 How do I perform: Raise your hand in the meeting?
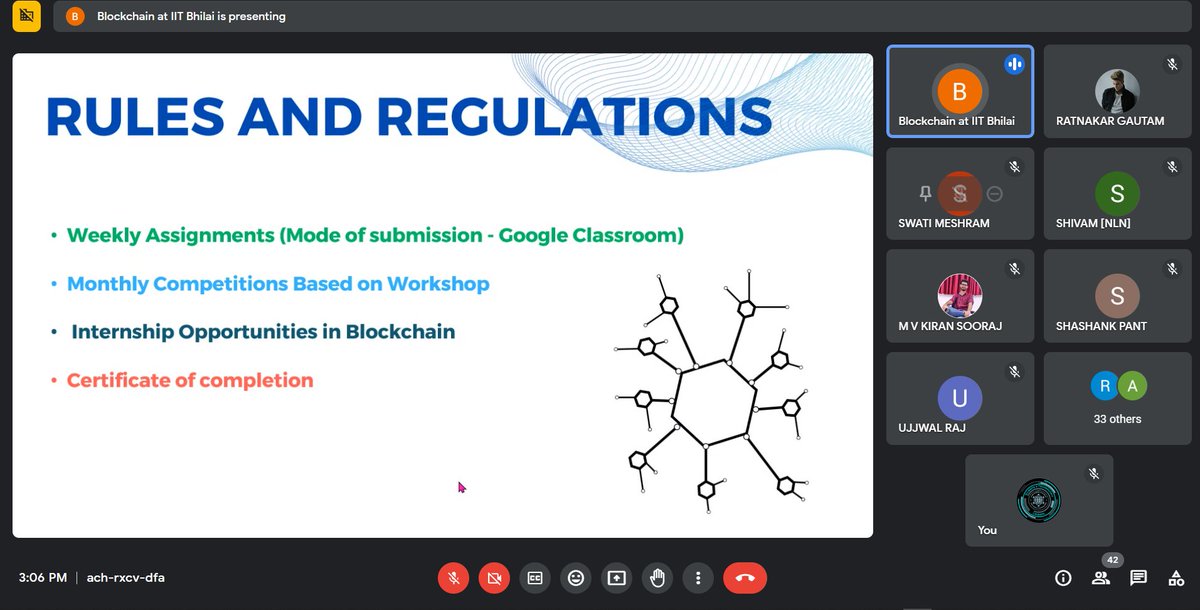(657, 577)
